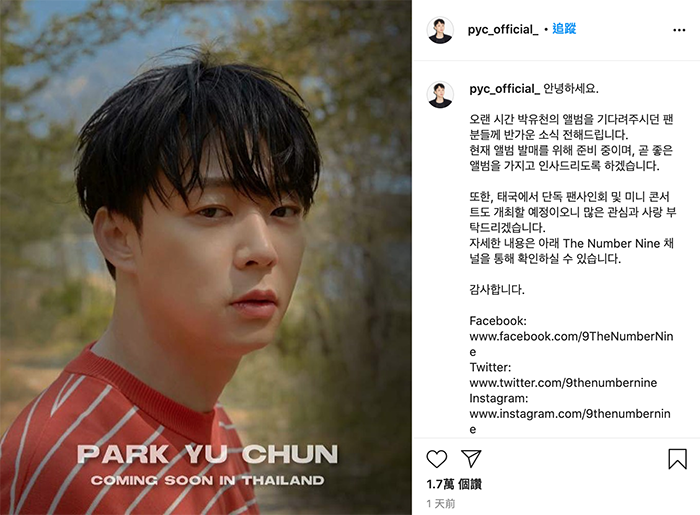Open pyc_official_ username in the caption
This screenshot has height=515, width=700.
tap(504, 89)
